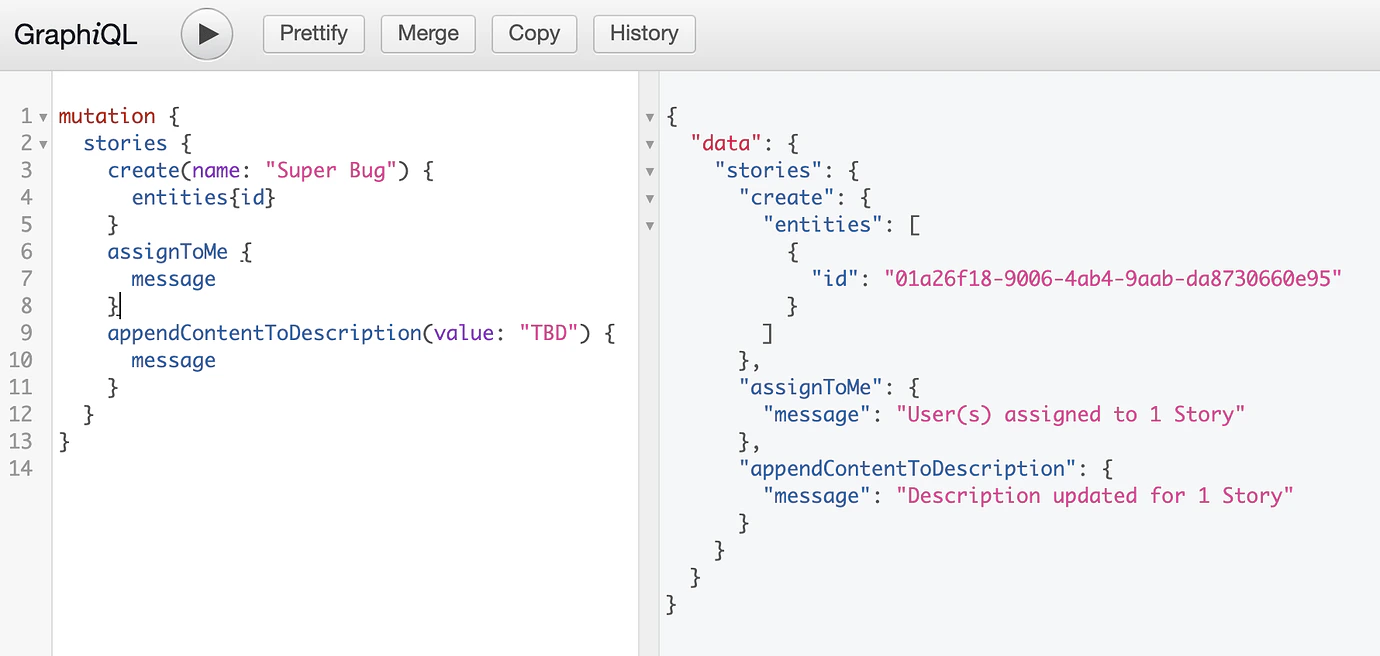
Task: Click "message" on editor line 7
Action: (x=173, y=279)
